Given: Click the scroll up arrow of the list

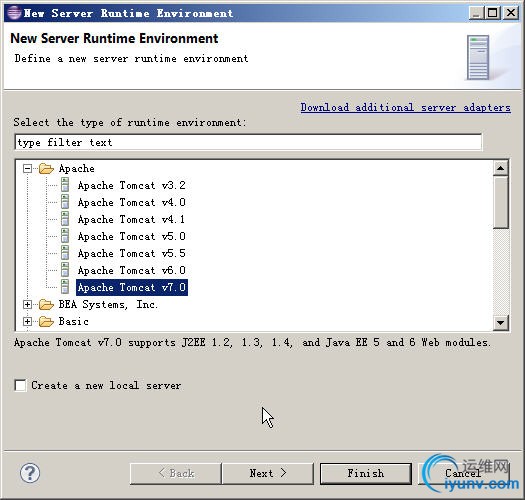Looking at the screenshot, I should [x=501, y=168].
